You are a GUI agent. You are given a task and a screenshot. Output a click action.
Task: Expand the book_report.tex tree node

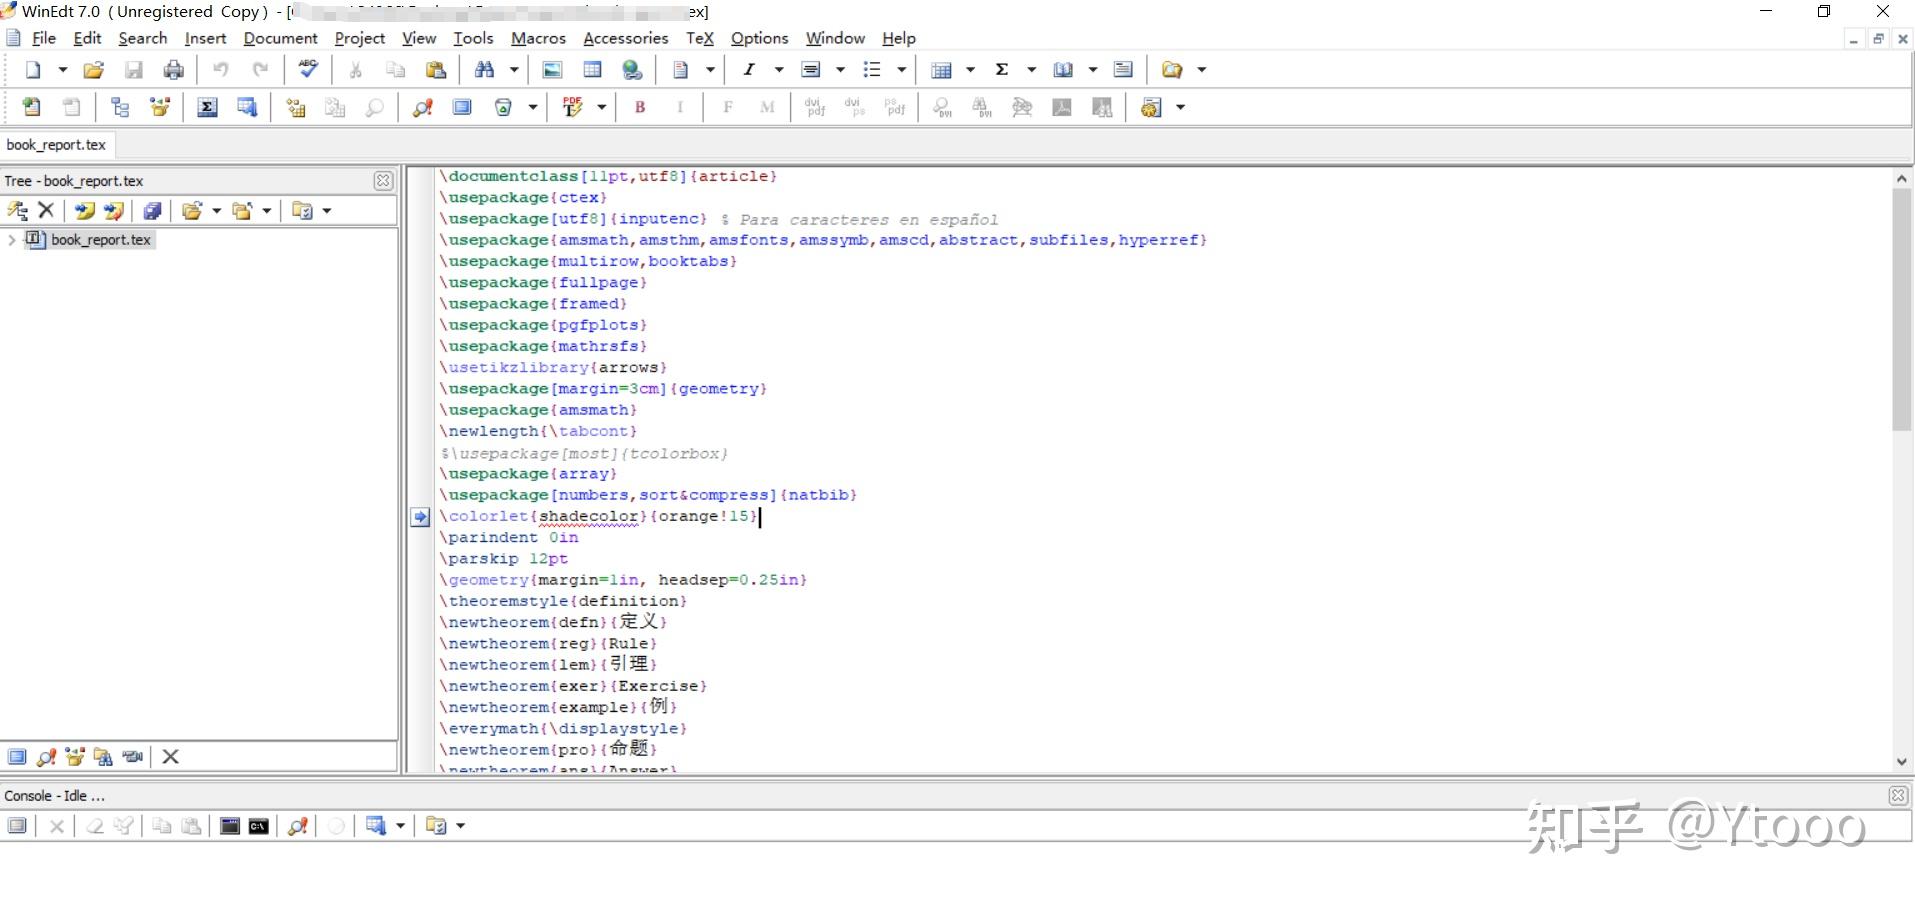tap(11, 240)
